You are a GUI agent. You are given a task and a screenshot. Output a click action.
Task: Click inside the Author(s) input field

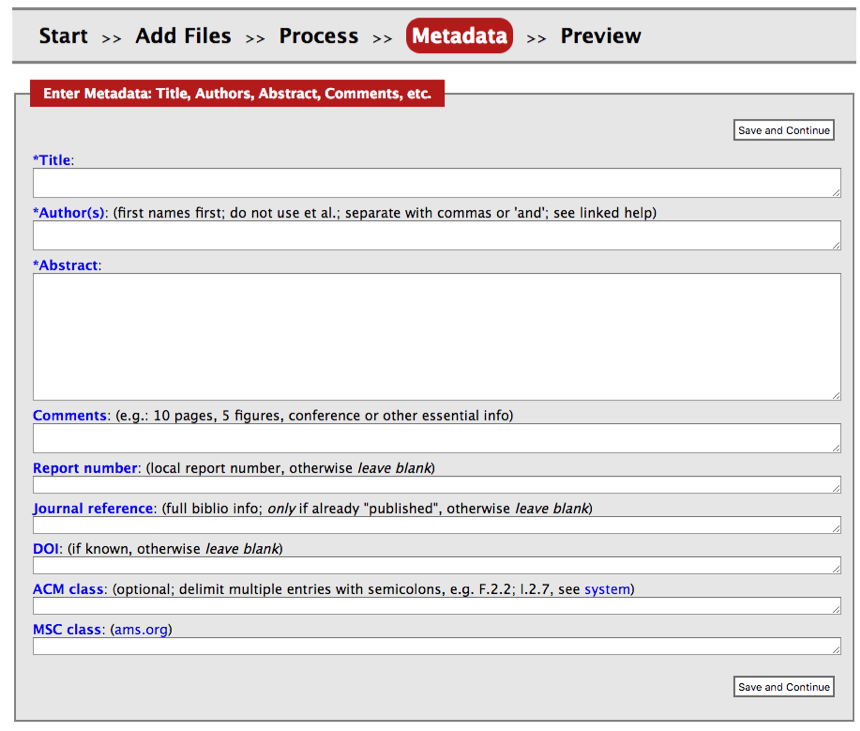click(x=435, y=235)
